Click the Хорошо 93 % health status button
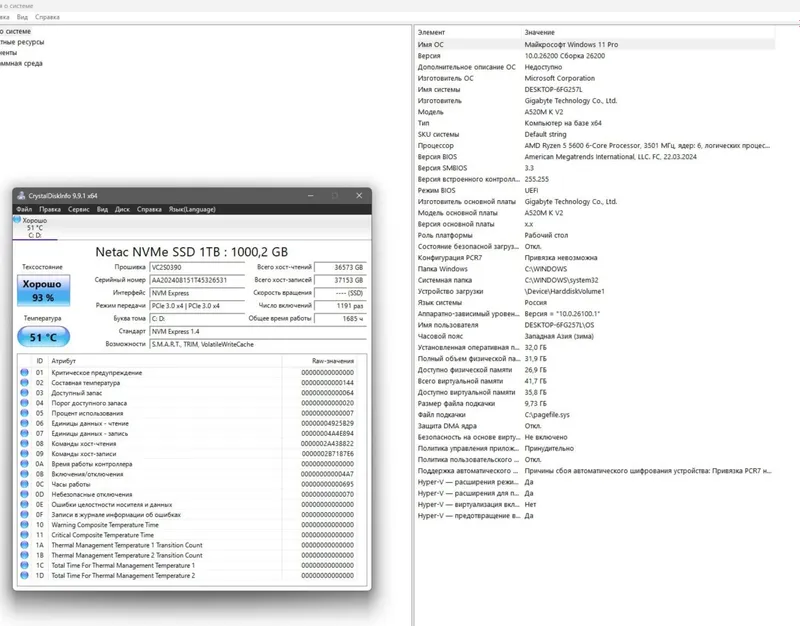800x626 pixels. (x=43, y=290)
